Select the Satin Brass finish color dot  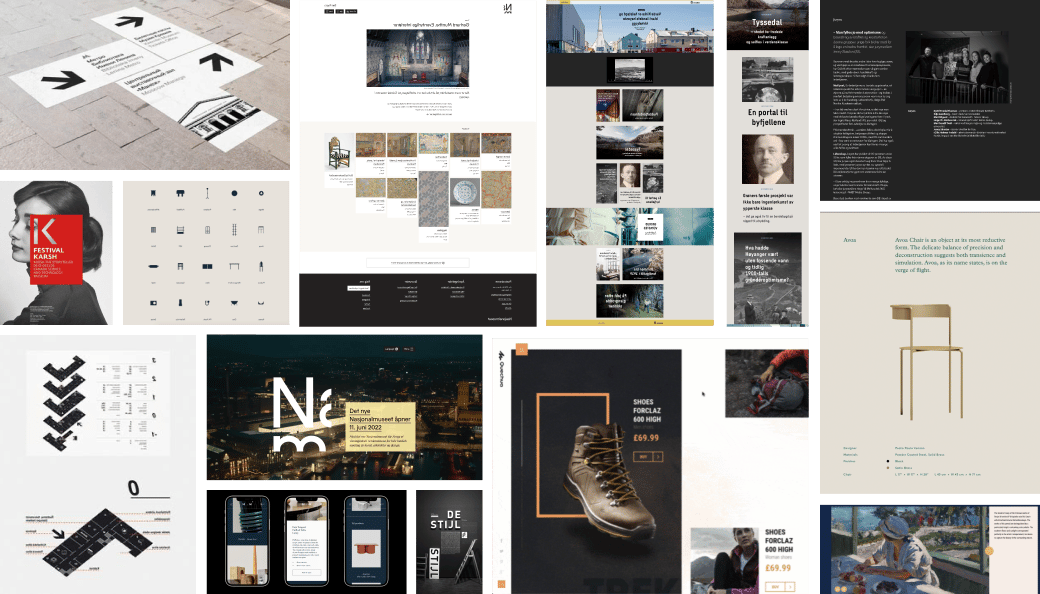coord(889,468)
